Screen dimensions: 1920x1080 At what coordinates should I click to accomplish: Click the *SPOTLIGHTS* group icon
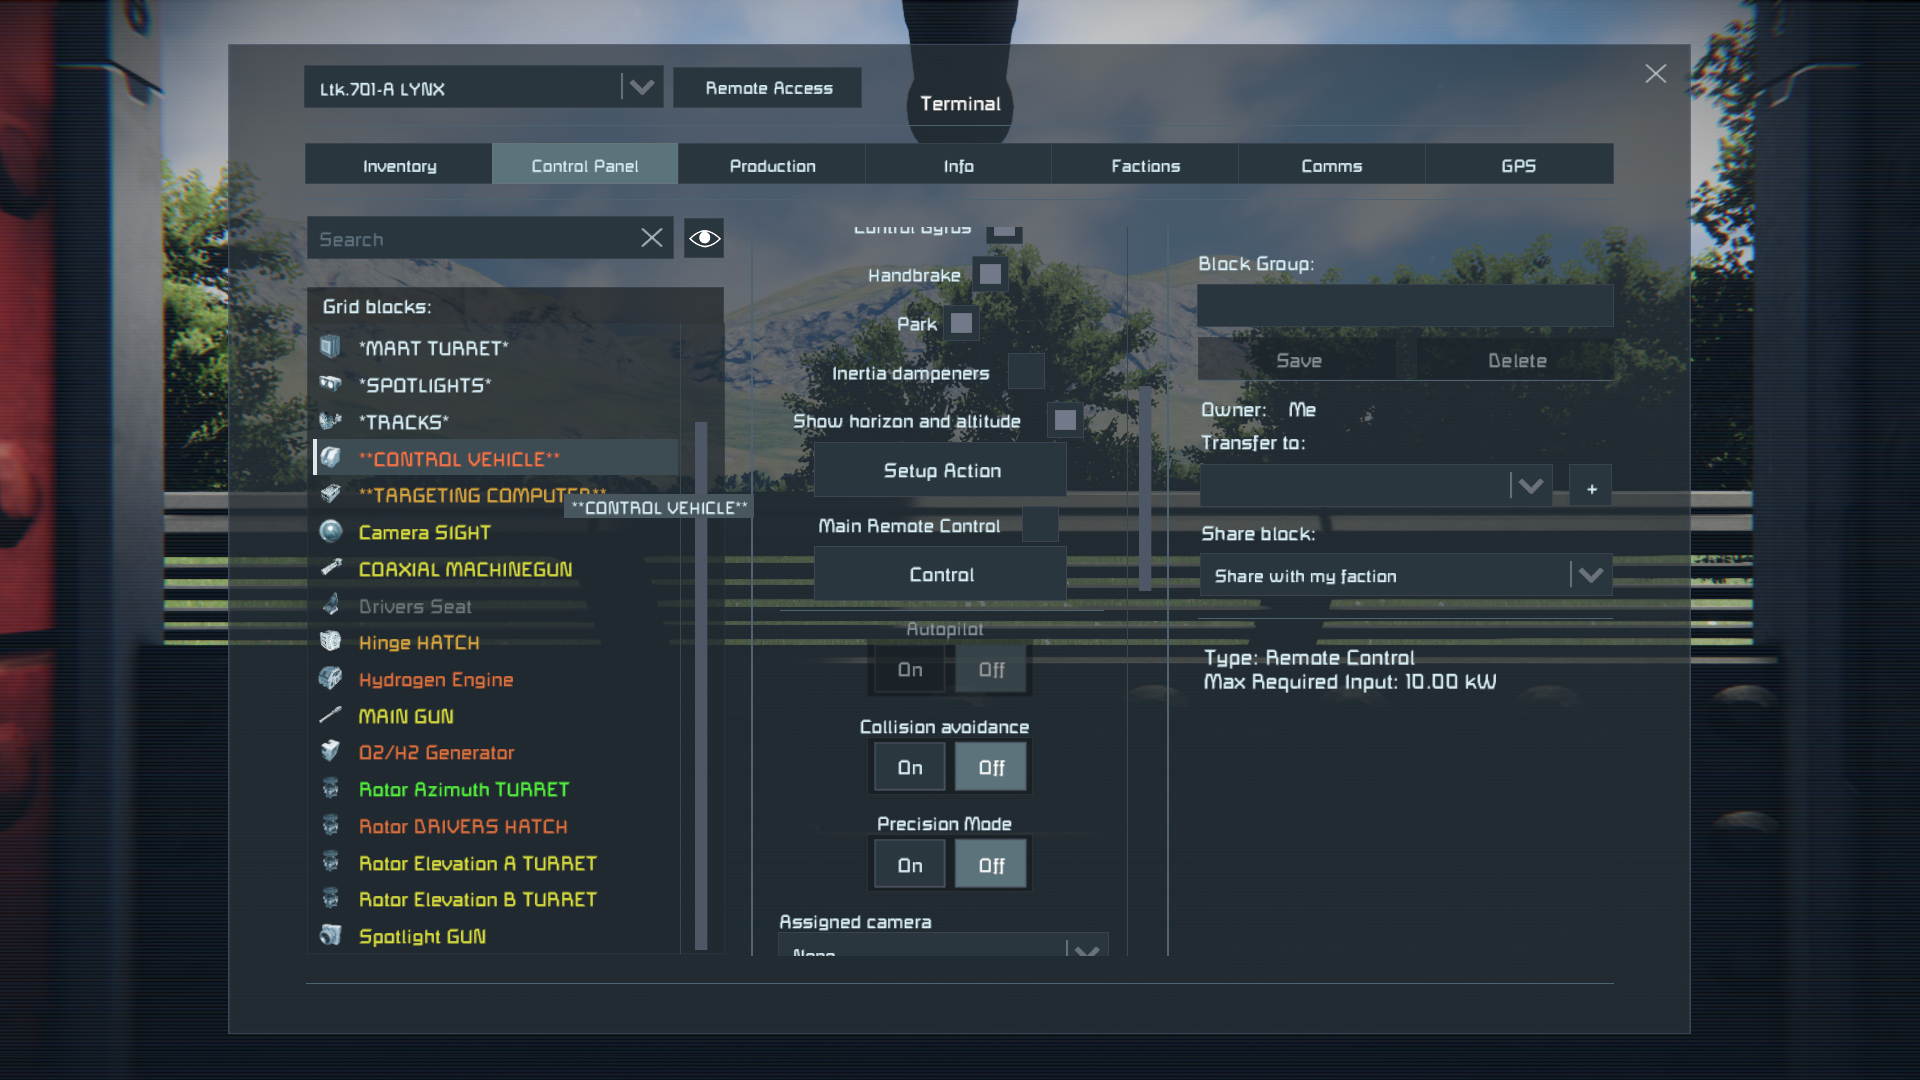[x=331, y=384]
